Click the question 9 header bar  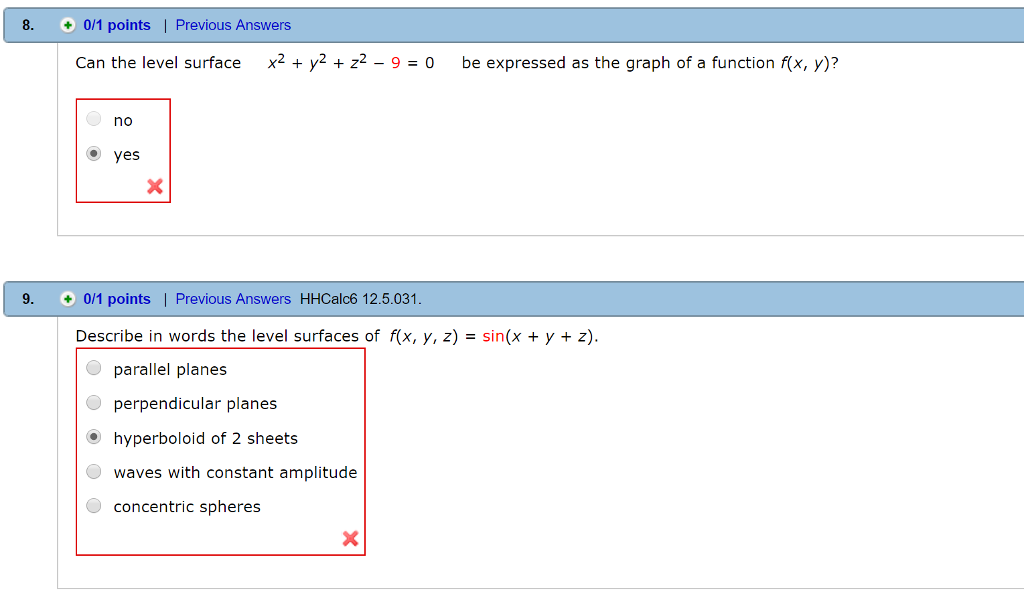600,298
